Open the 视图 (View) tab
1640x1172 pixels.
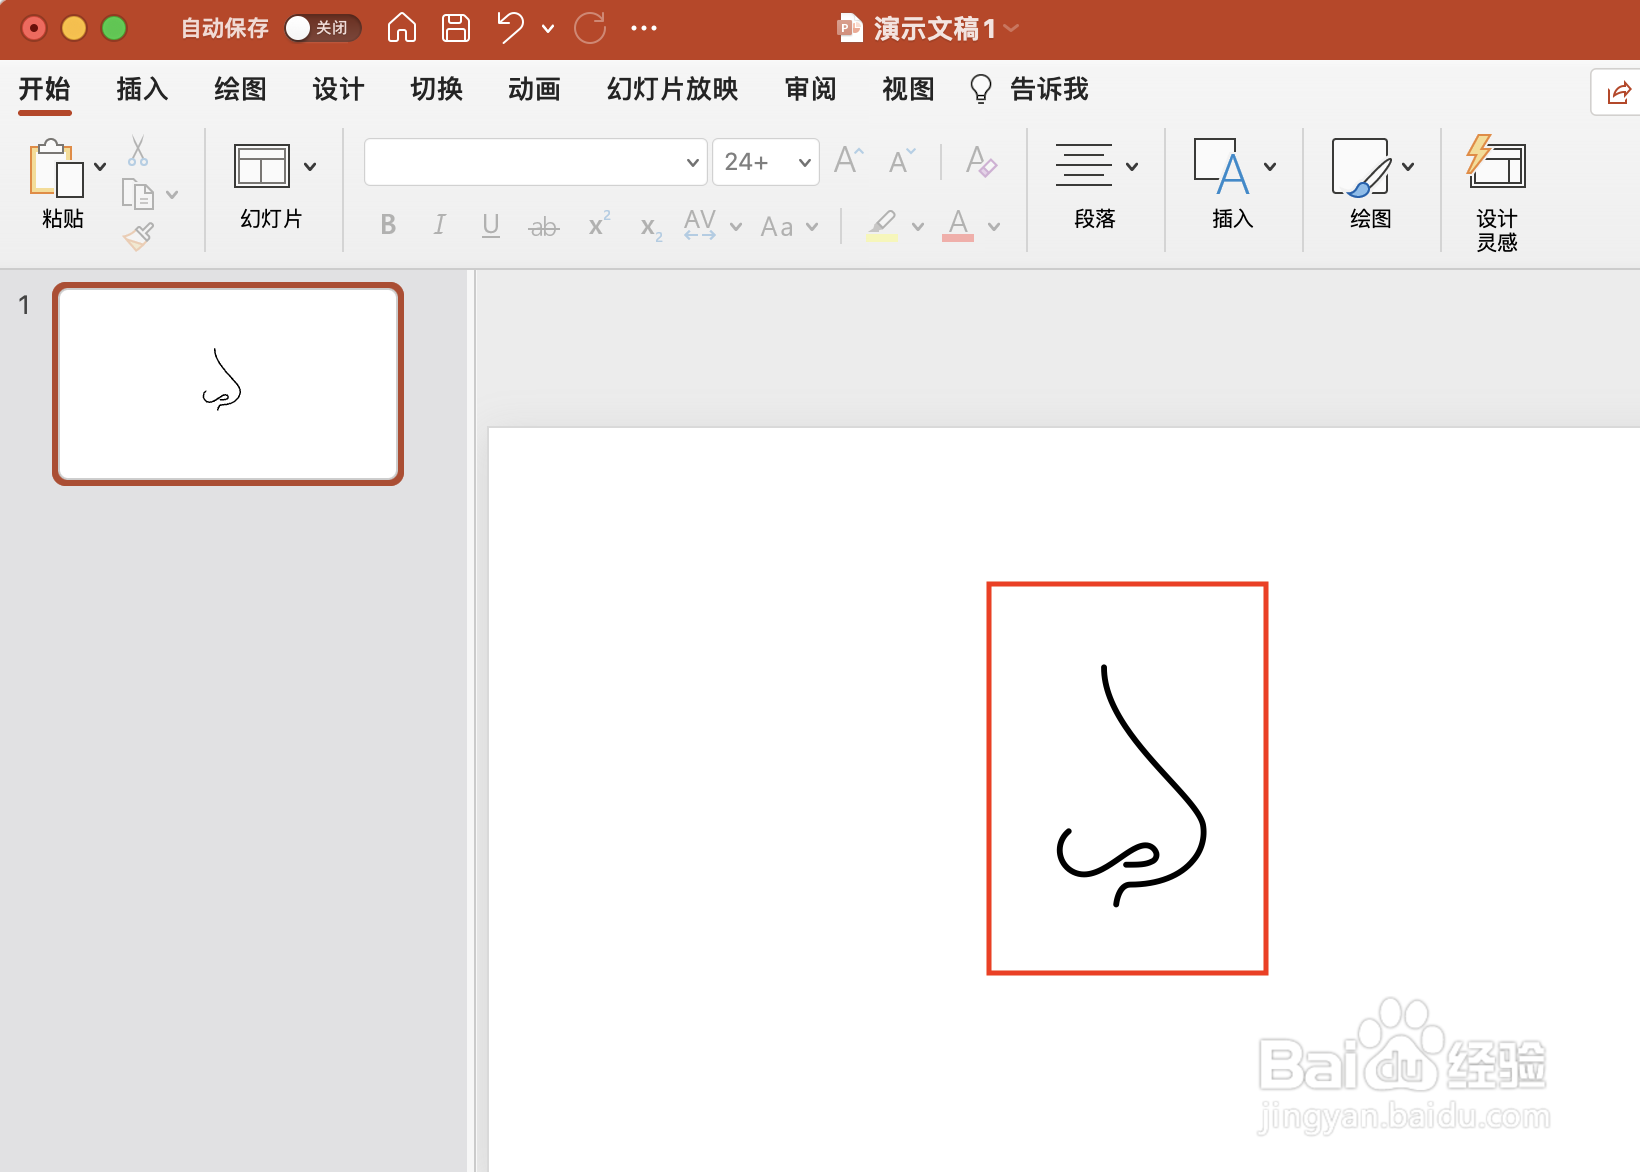point(908,89)
